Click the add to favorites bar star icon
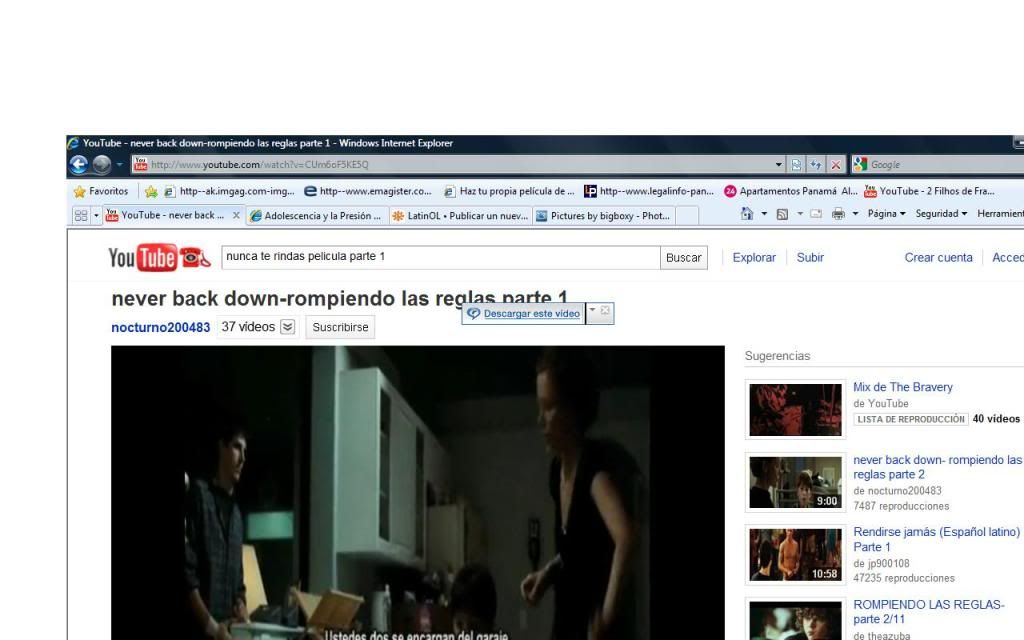This screenshot has height=640, width=1024. pos(151,191)
